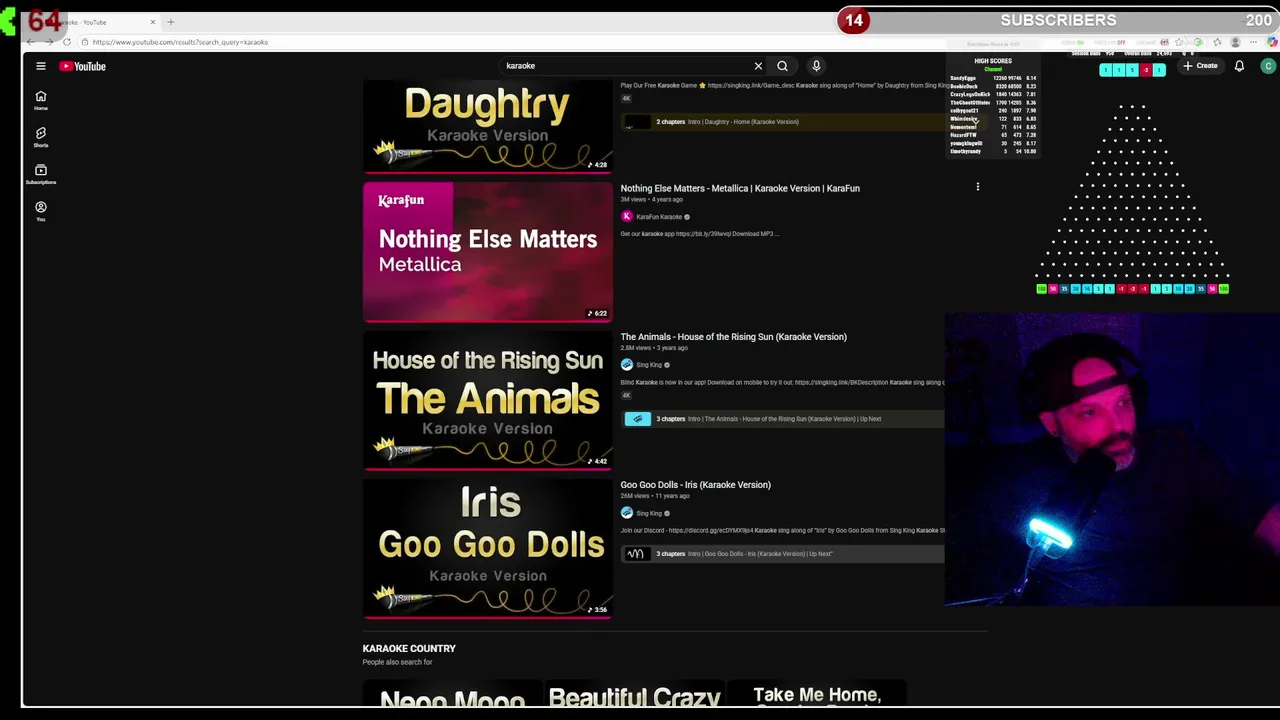Click the YouTube logo

tap(82, 66)
